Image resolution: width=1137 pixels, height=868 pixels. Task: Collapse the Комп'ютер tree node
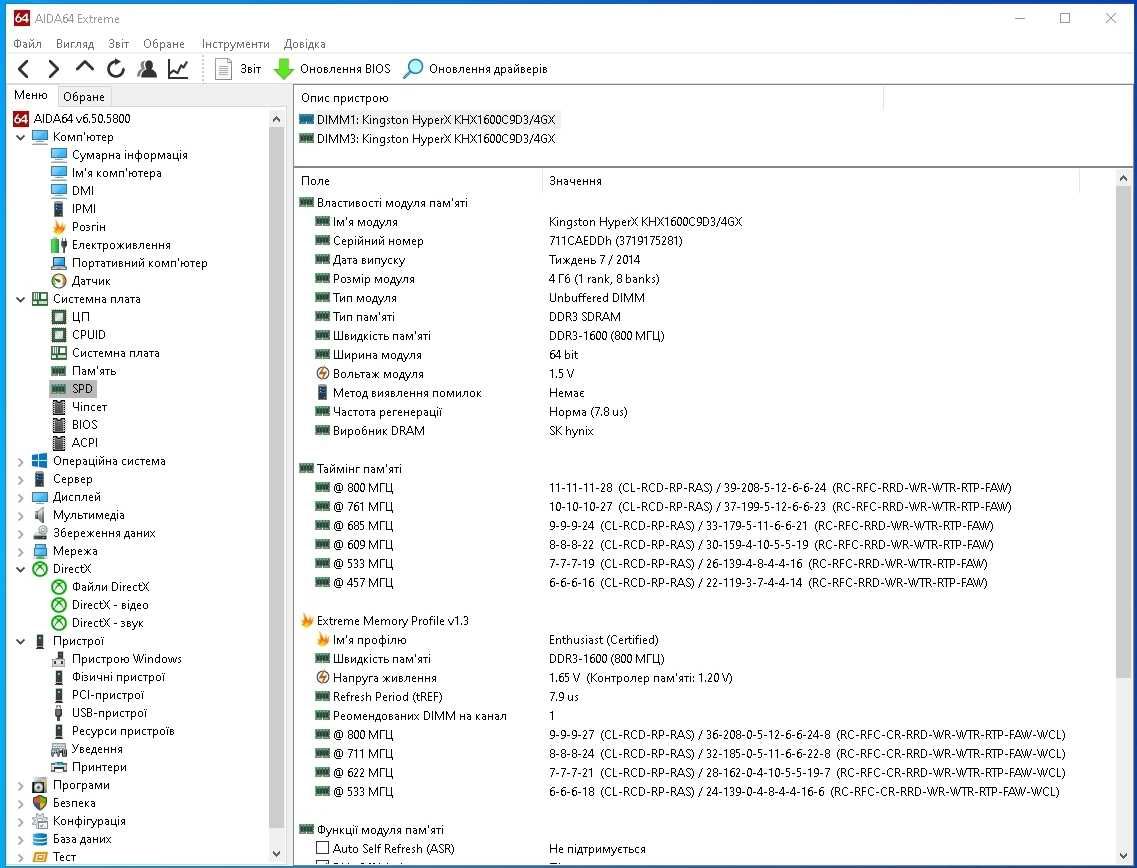coord(20,137)
